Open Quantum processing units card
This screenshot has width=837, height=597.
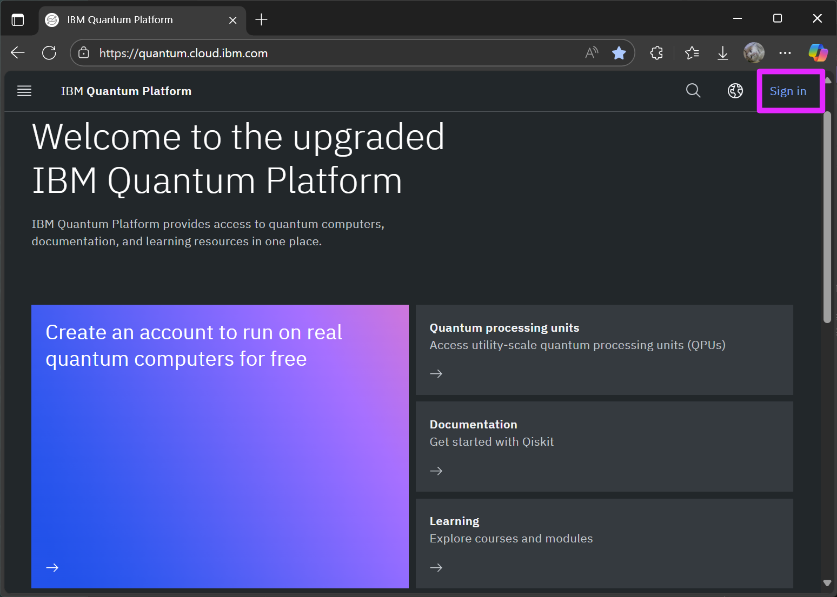pos(604,350)
